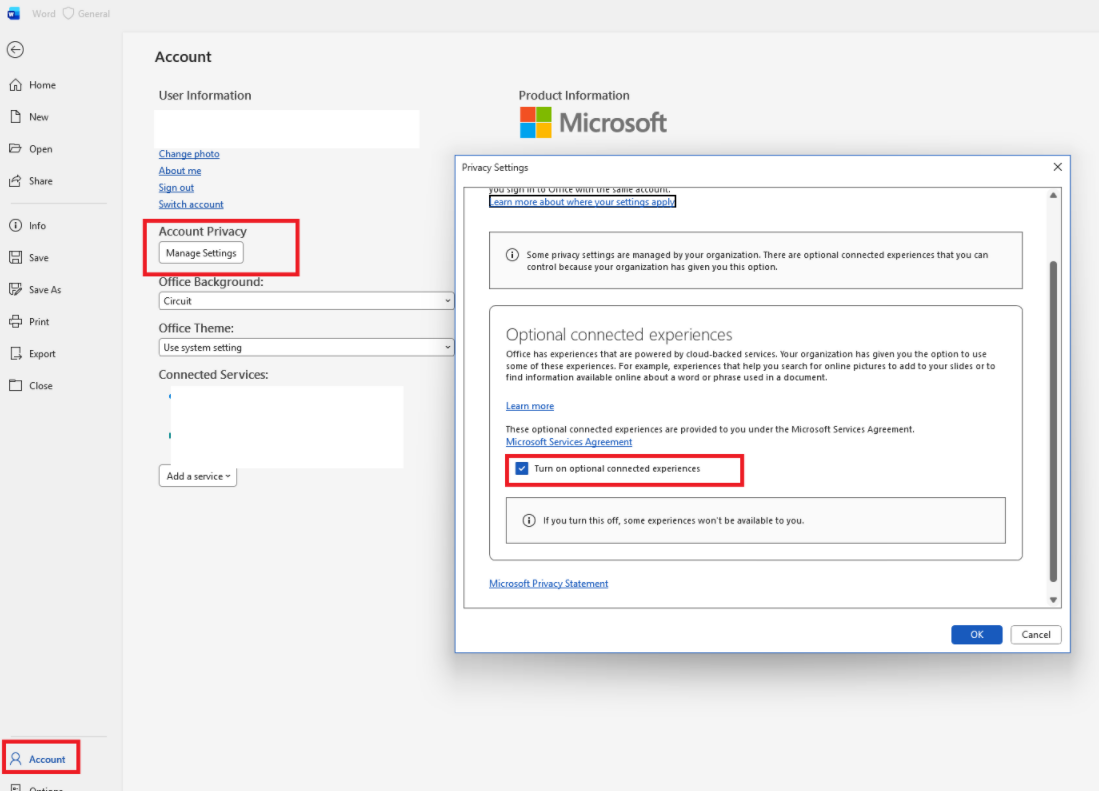1099x791 pixels.
Task: Open Learn more about where settings apply
Action: tap(582, 202)
